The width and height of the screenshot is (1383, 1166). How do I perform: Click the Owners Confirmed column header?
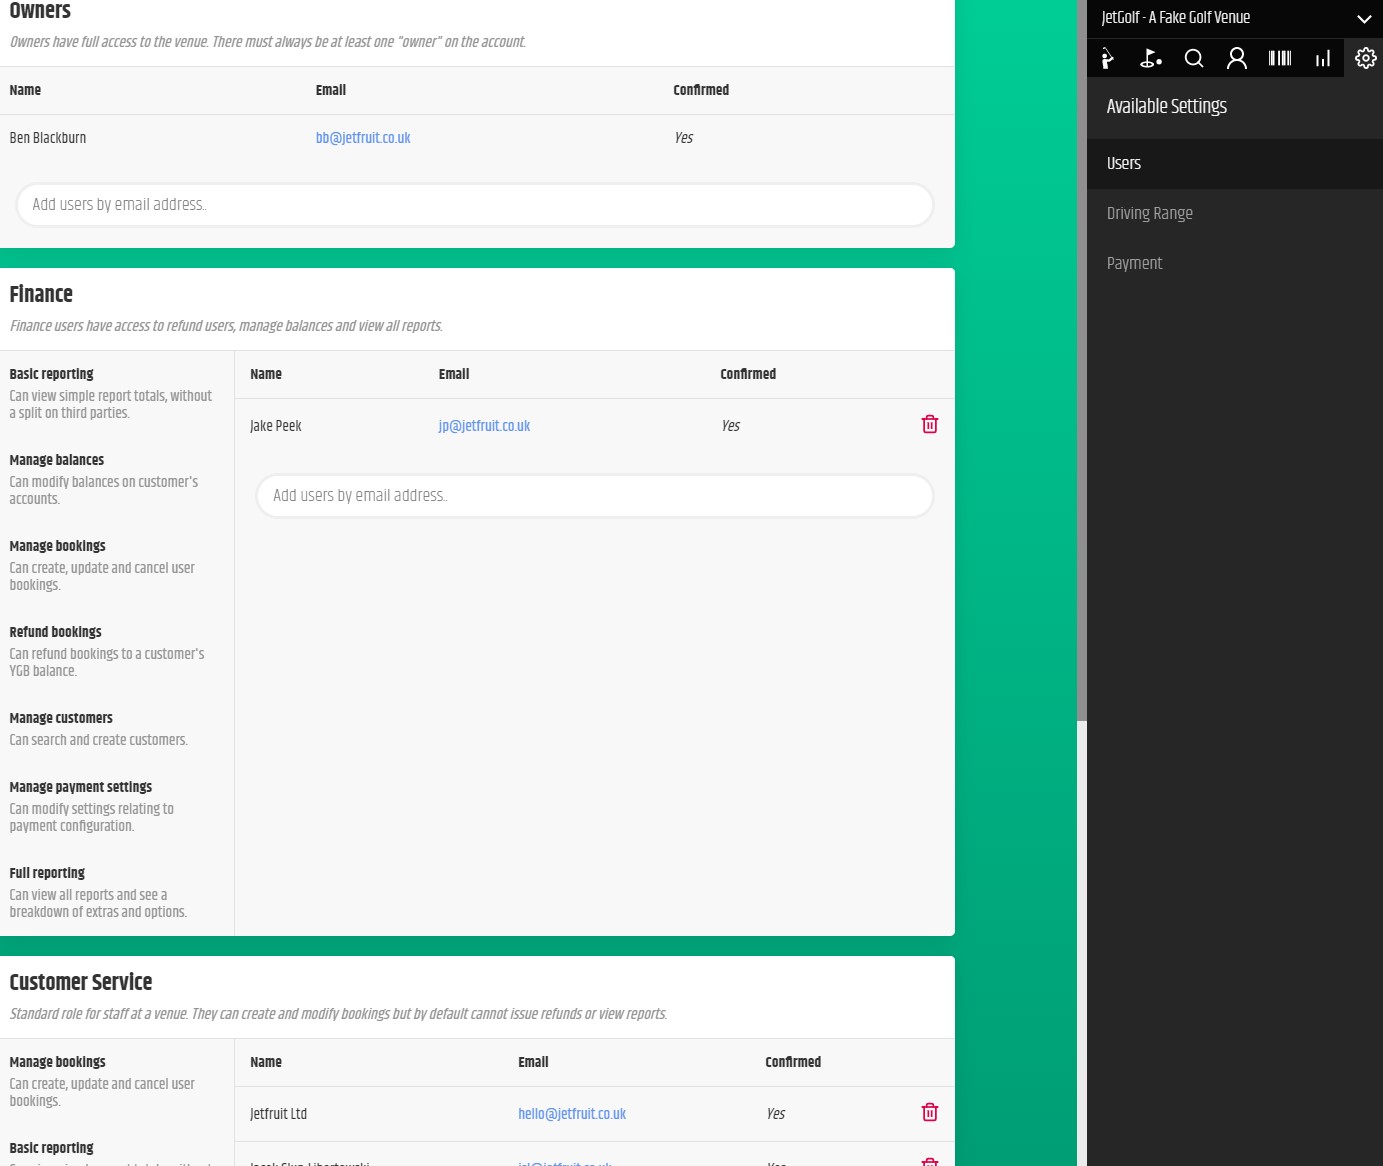701,90
